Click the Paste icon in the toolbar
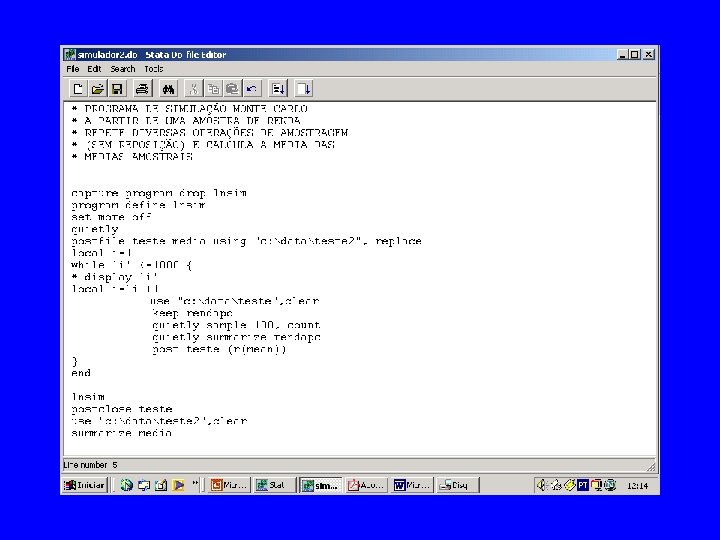Image resolution: width=720 pixels, height=540 pixels. 232,89
